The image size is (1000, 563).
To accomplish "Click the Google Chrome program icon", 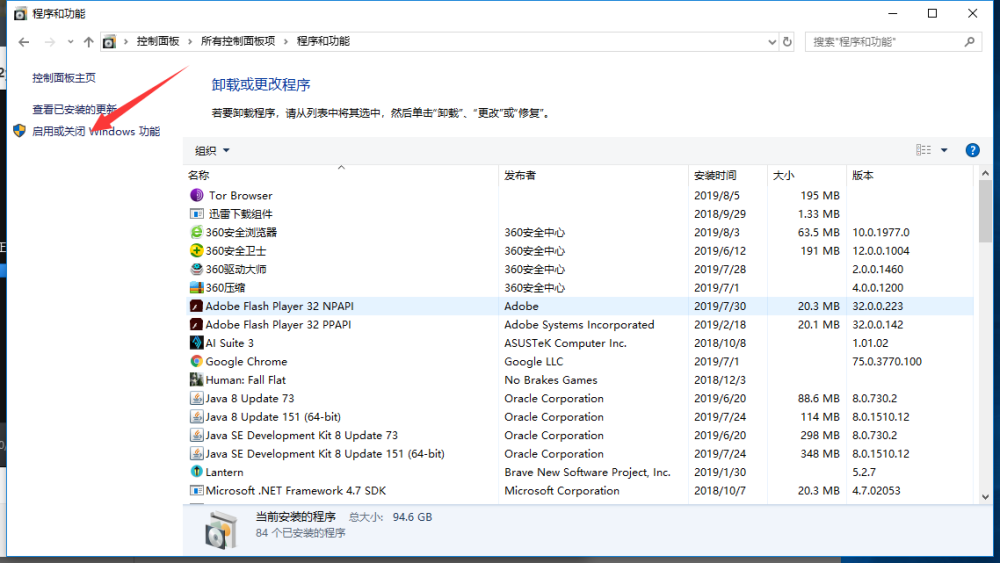I will coord(196,362).
